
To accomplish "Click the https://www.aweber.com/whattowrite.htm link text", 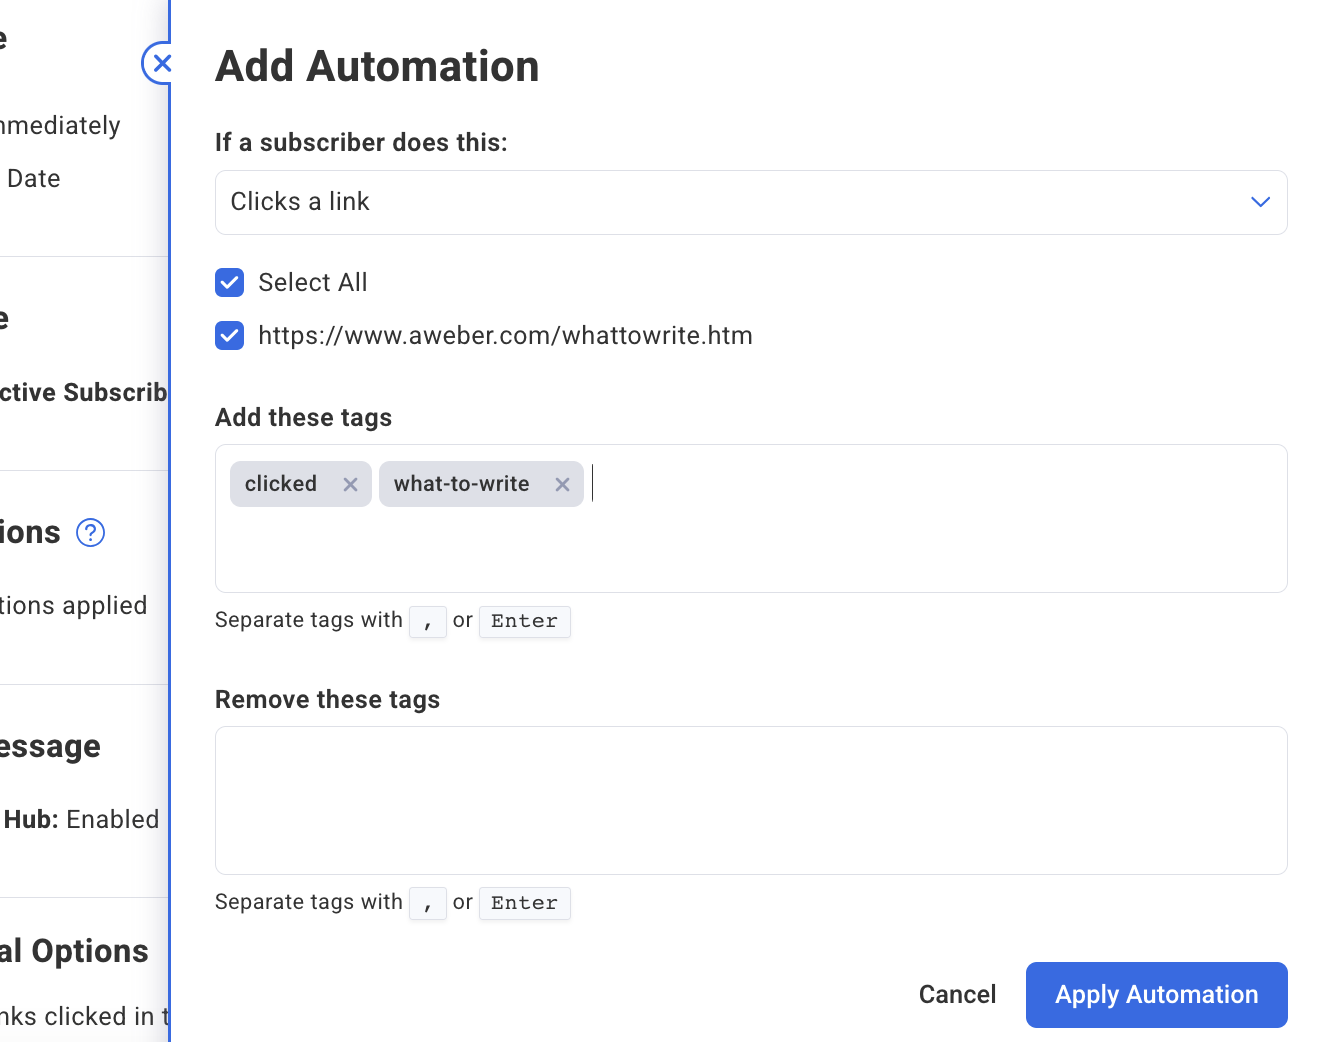I will point(505,335).
